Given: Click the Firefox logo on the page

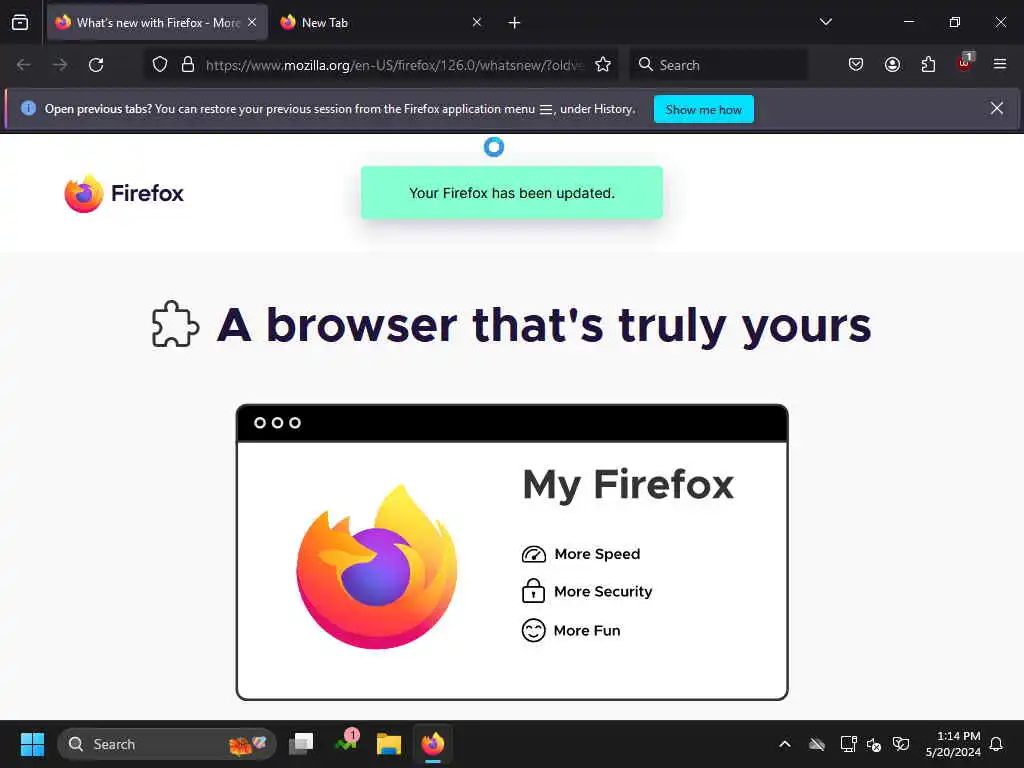Looking at the screenshot, I should (x=124, y=193).
